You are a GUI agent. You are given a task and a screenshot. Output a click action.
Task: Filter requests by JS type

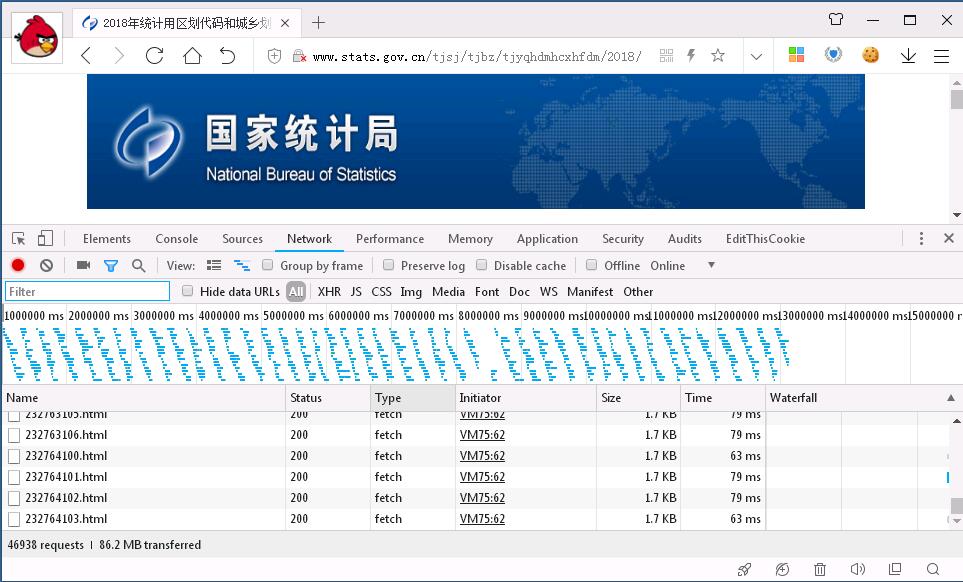(356, 292)
